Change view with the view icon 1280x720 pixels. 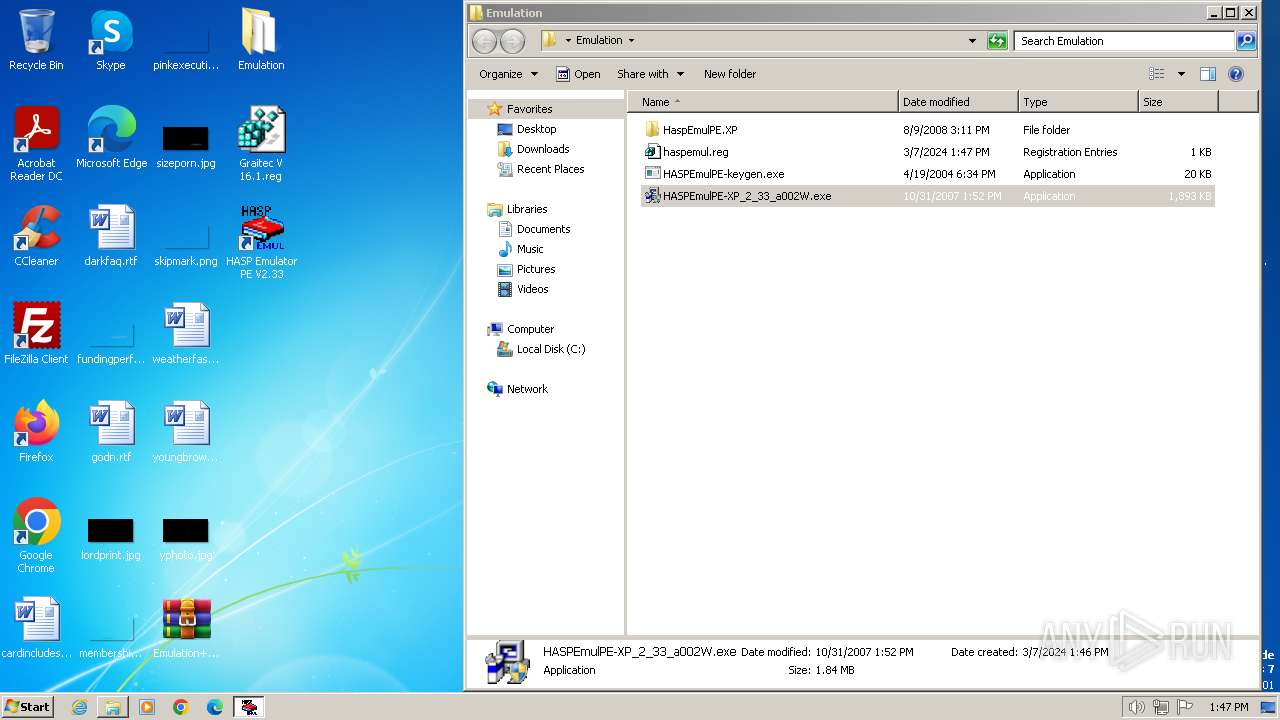[x=1157, y=74]
